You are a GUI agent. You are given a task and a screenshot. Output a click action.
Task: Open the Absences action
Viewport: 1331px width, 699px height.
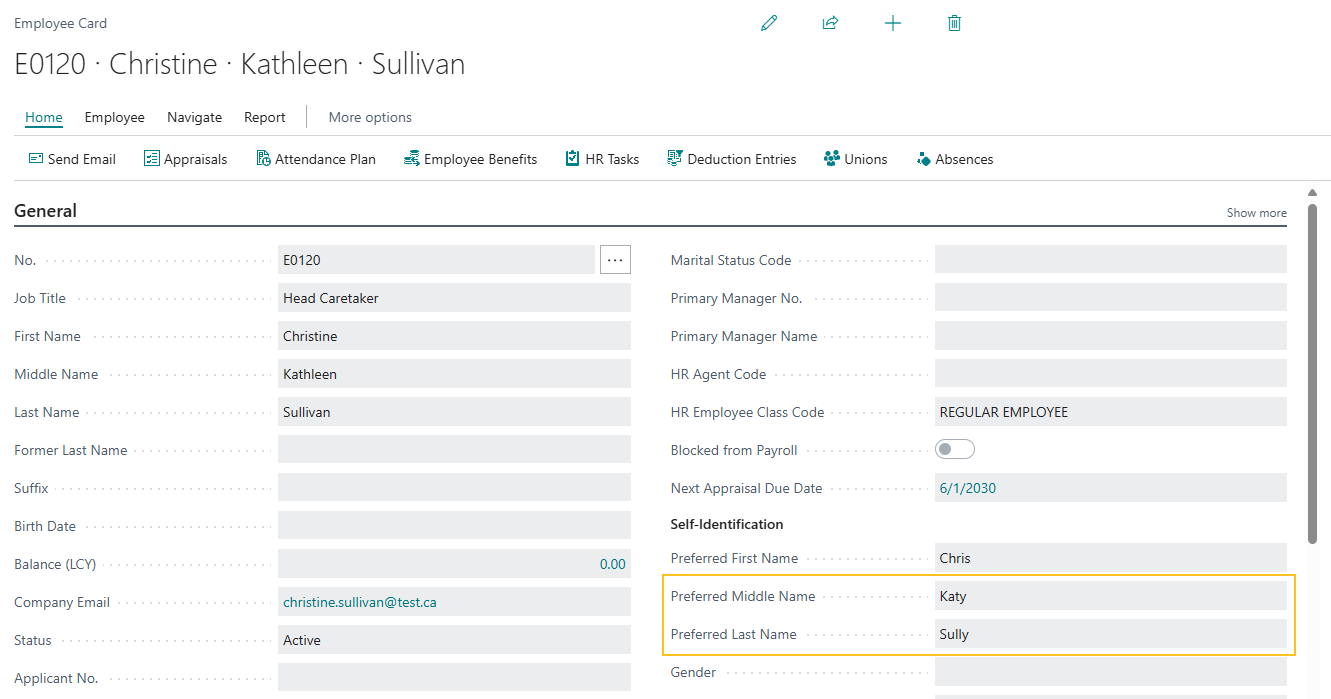coord(922,158)
